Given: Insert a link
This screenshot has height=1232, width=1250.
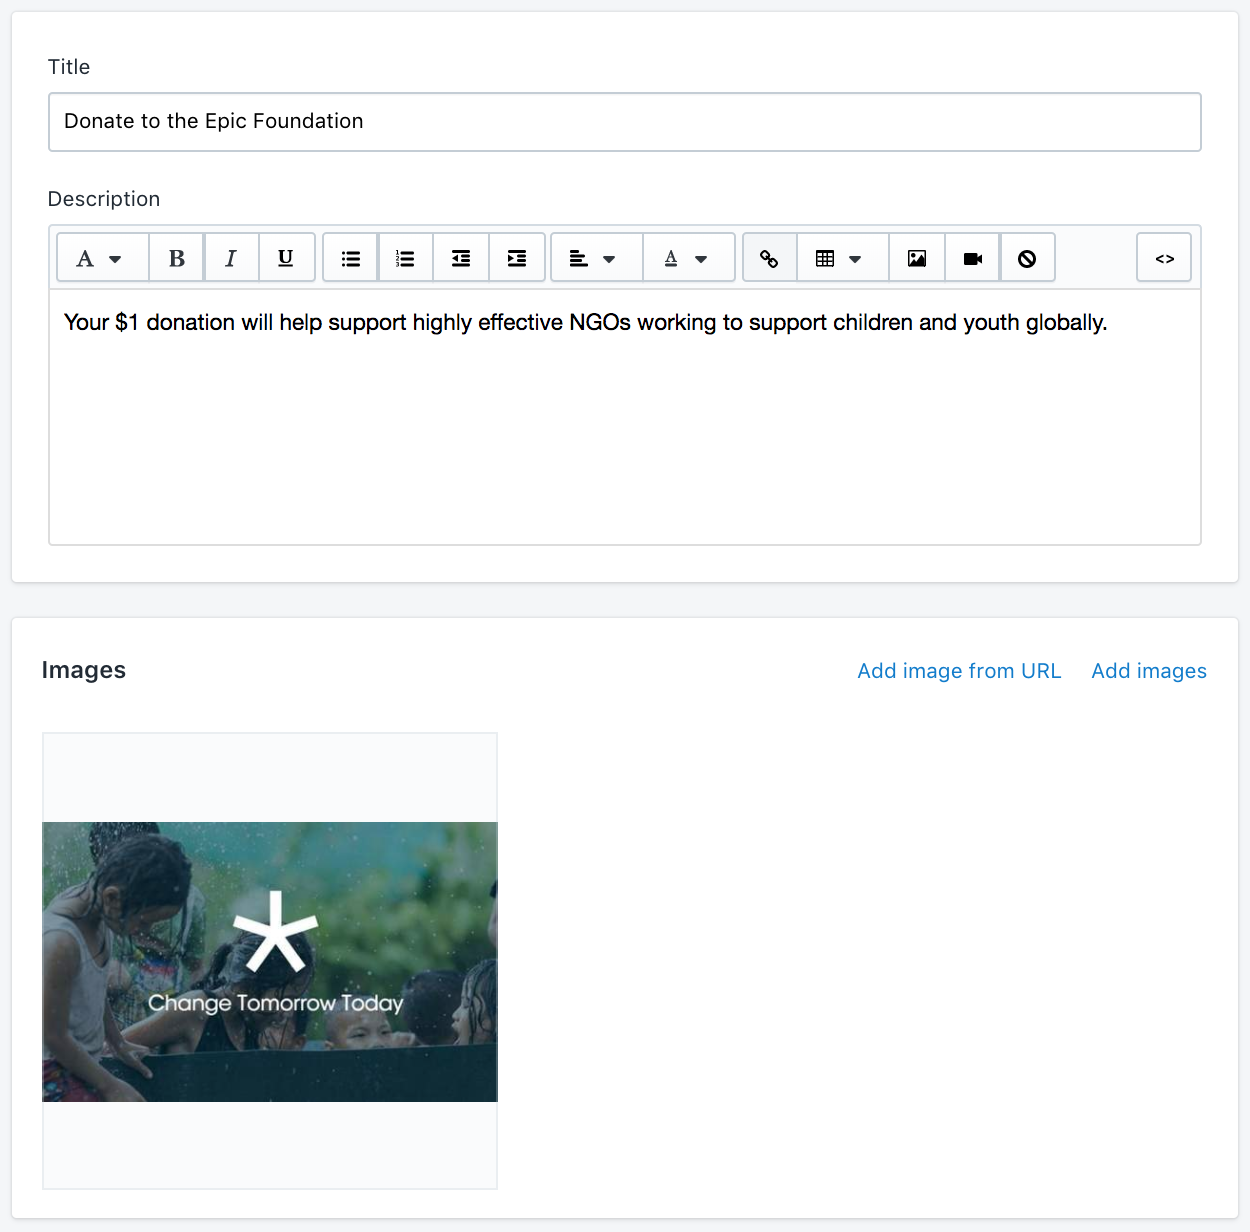Looking at the screenshot, I should pos(770,258).
